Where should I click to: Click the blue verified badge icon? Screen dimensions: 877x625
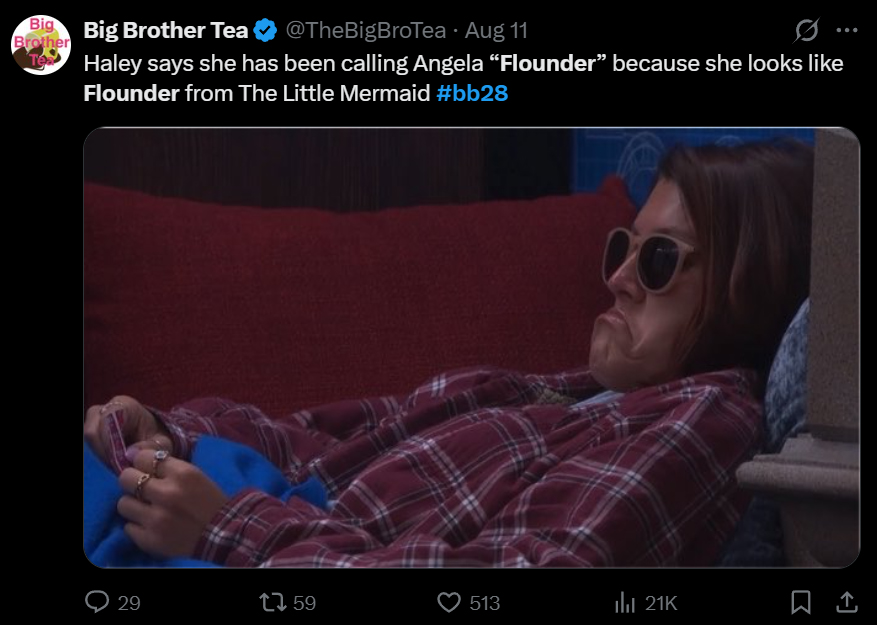point(266,30)
